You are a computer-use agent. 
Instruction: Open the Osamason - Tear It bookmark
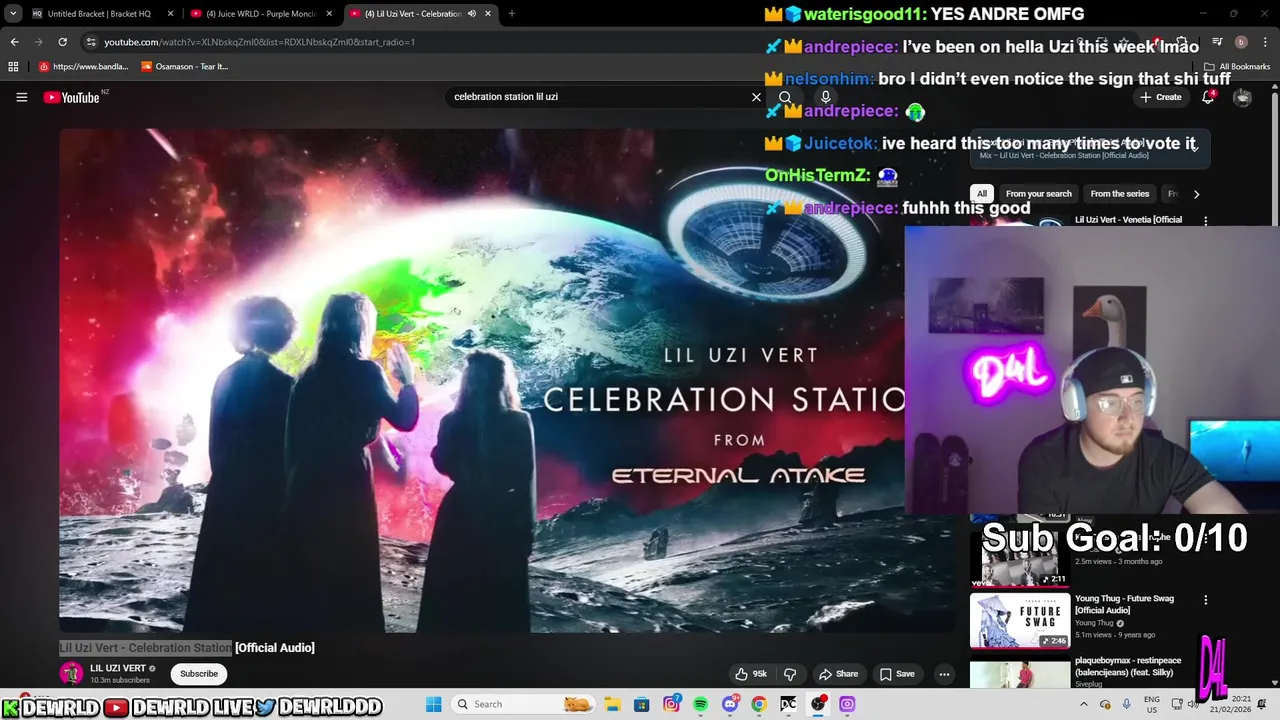tap(185, 66)
